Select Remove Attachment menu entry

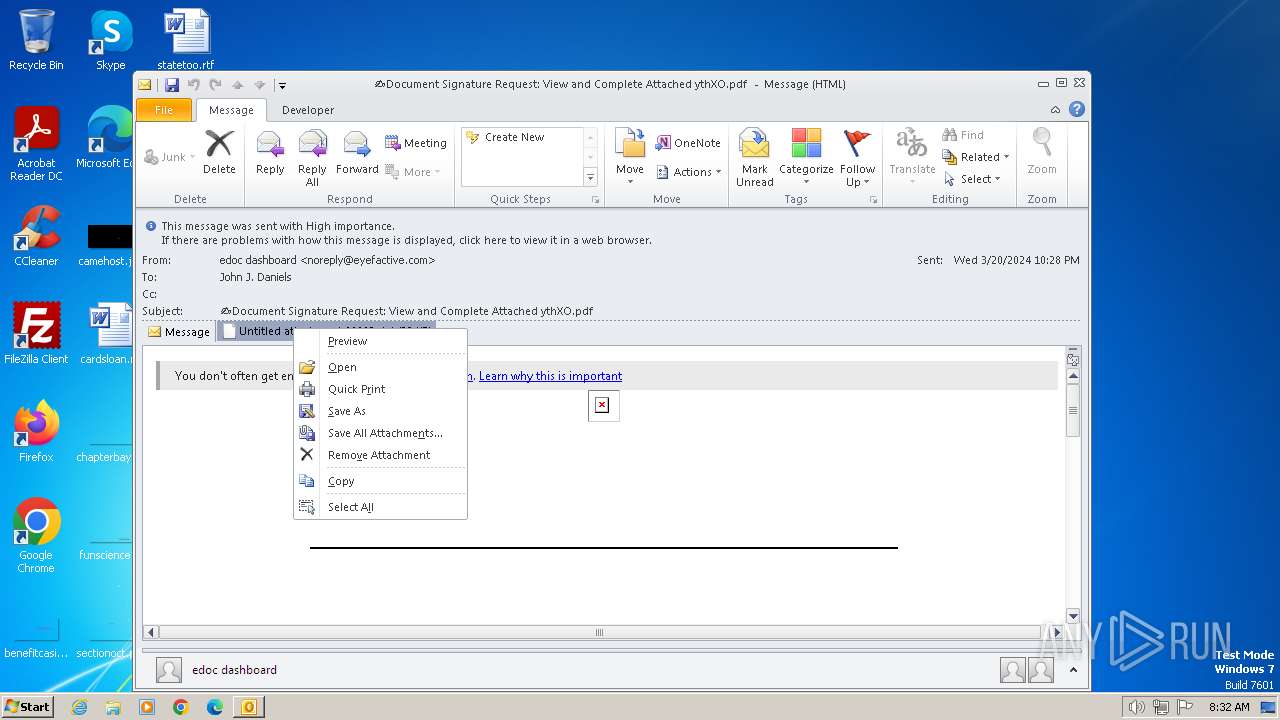click(380, 455)
